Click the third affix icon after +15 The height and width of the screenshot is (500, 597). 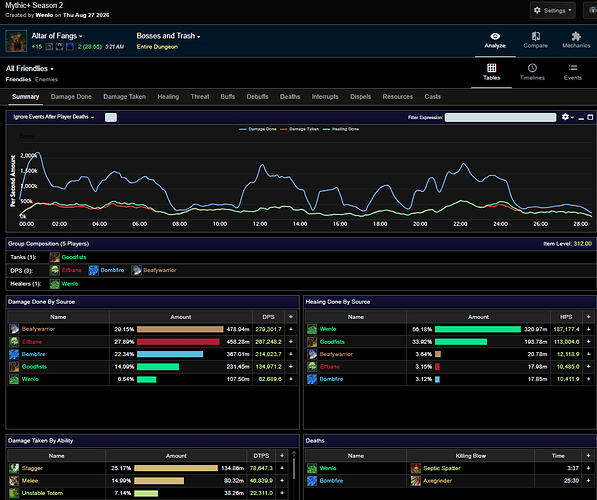(70, 47)
